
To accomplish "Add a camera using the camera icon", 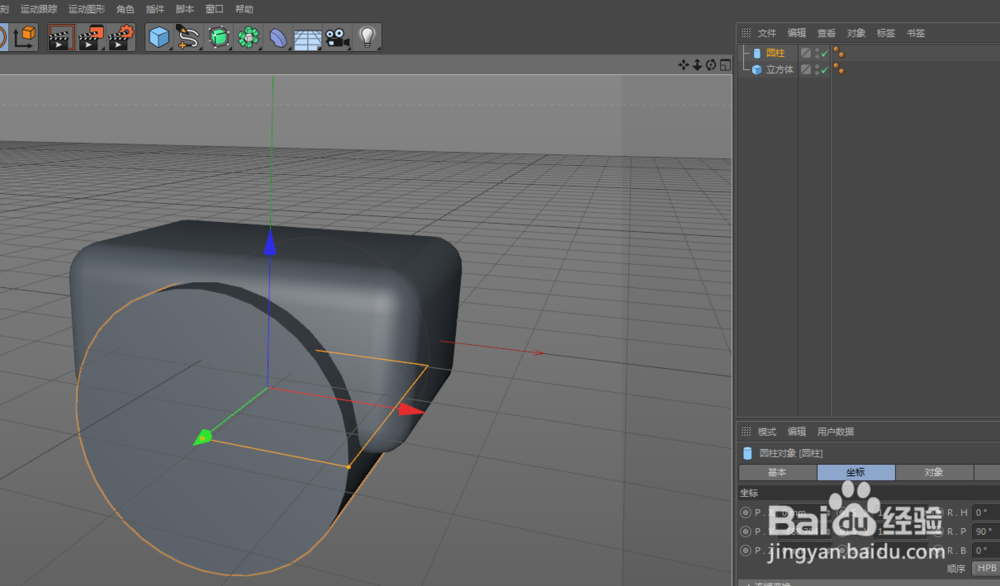I will 337,37.
